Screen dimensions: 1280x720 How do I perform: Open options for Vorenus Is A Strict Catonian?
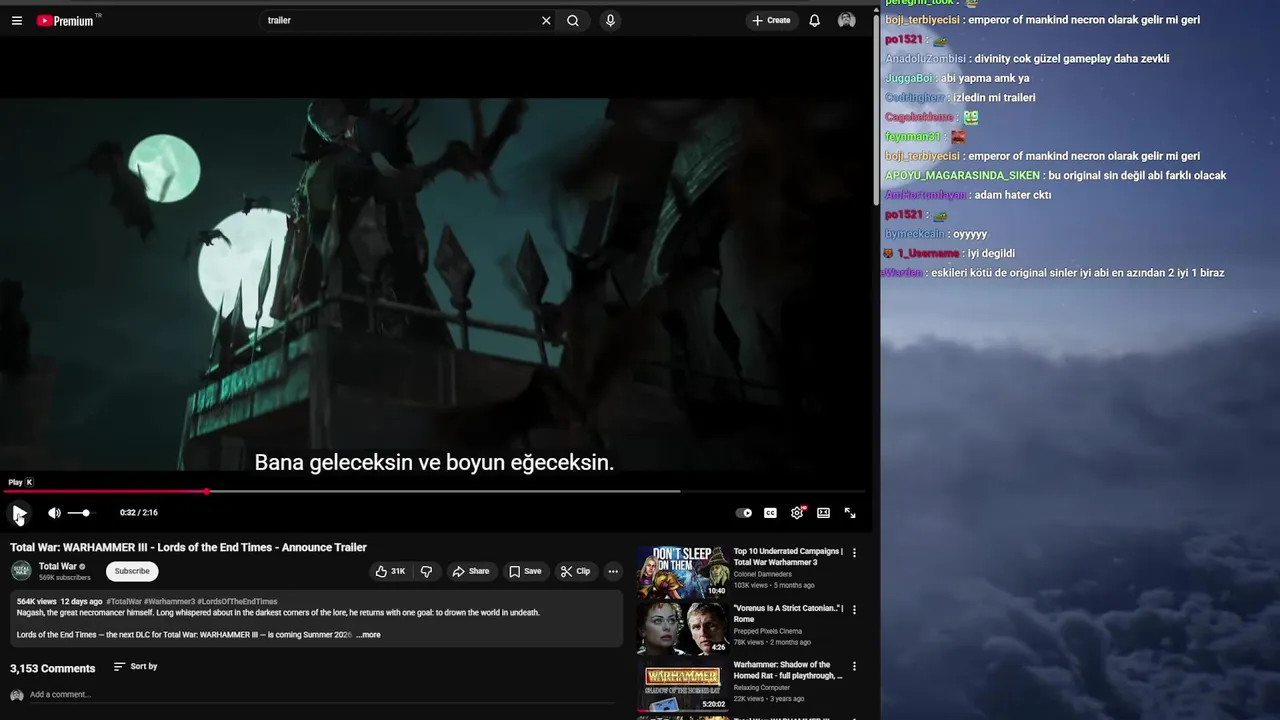point(854,609)
